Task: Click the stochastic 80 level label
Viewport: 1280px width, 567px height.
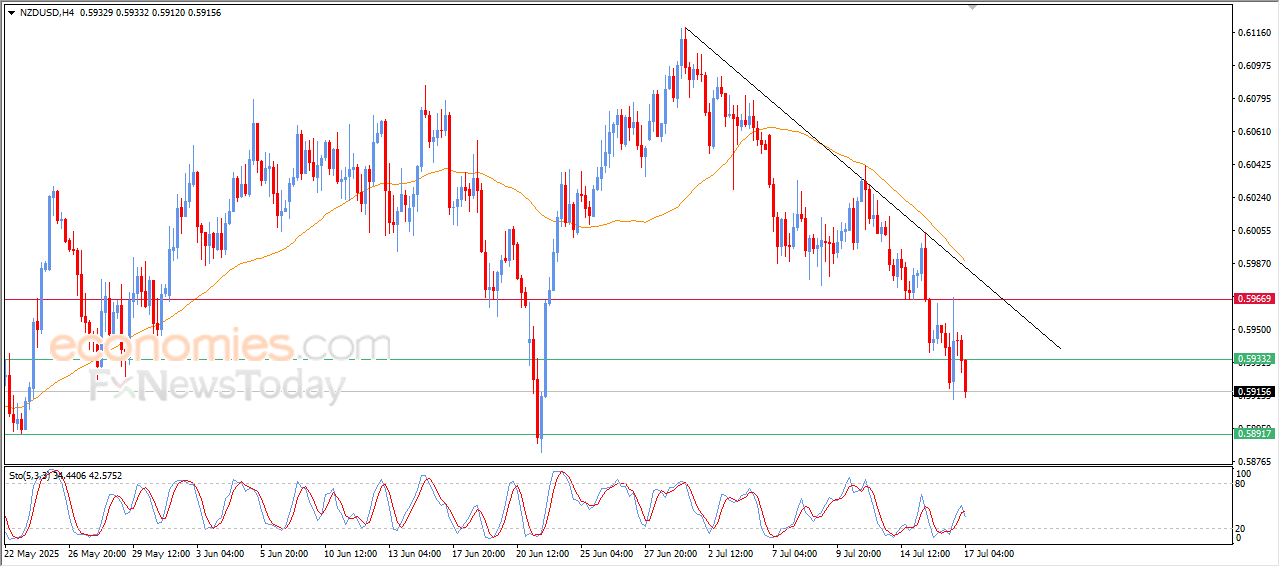Action: [1241, 484]
